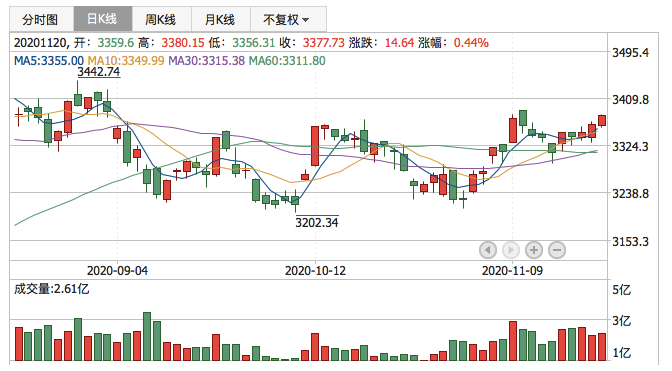Click the MA60:3311.80 indicator label
This screenshot has height=371, width=672.
pyautogui.click(x=287, y=61)
